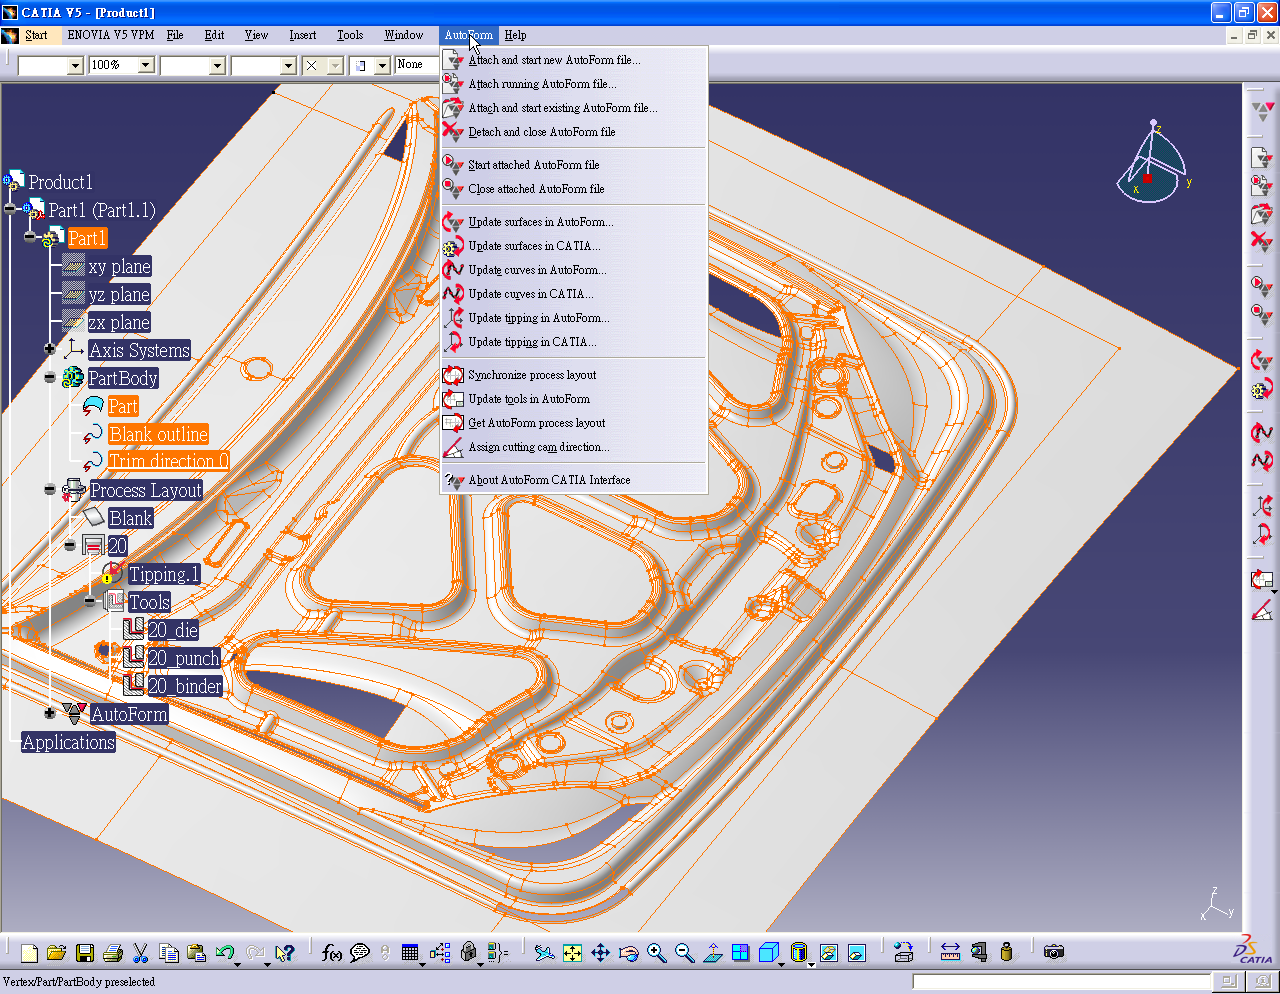Click the isometric view cube icon
1280x994 pixels.
(x=768, y=953)
